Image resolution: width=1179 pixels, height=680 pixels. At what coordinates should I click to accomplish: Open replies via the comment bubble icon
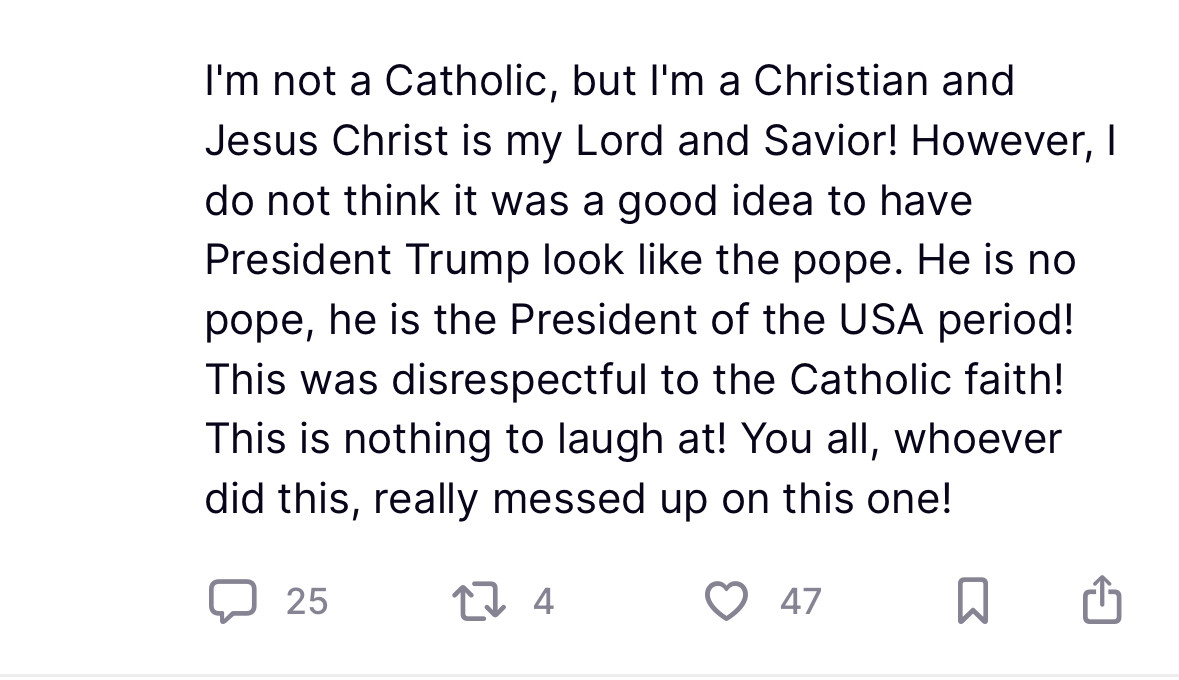[232, 601]
